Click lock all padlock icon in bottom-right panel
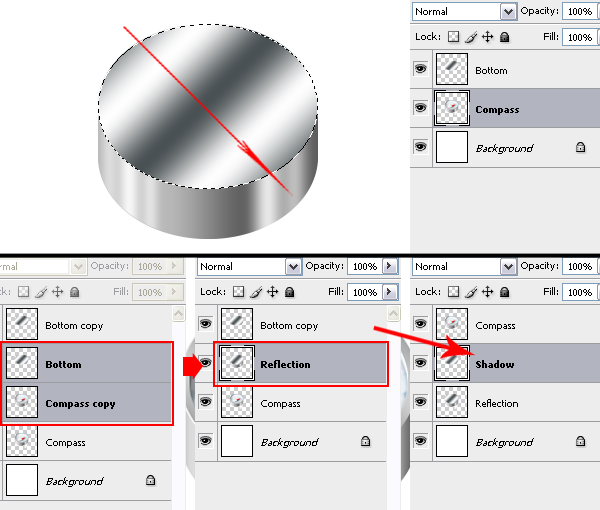 pyautogui.click(x=504, y=292)
